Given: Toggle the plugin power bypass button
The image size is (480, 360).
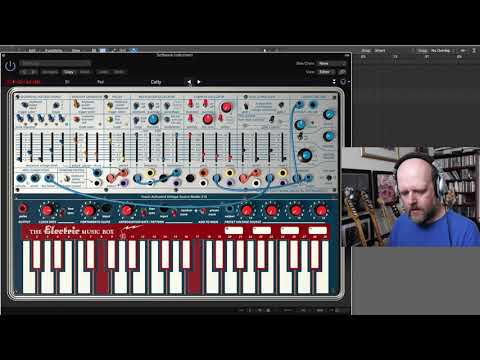Looking at the screenshot, I should (10, 66).
